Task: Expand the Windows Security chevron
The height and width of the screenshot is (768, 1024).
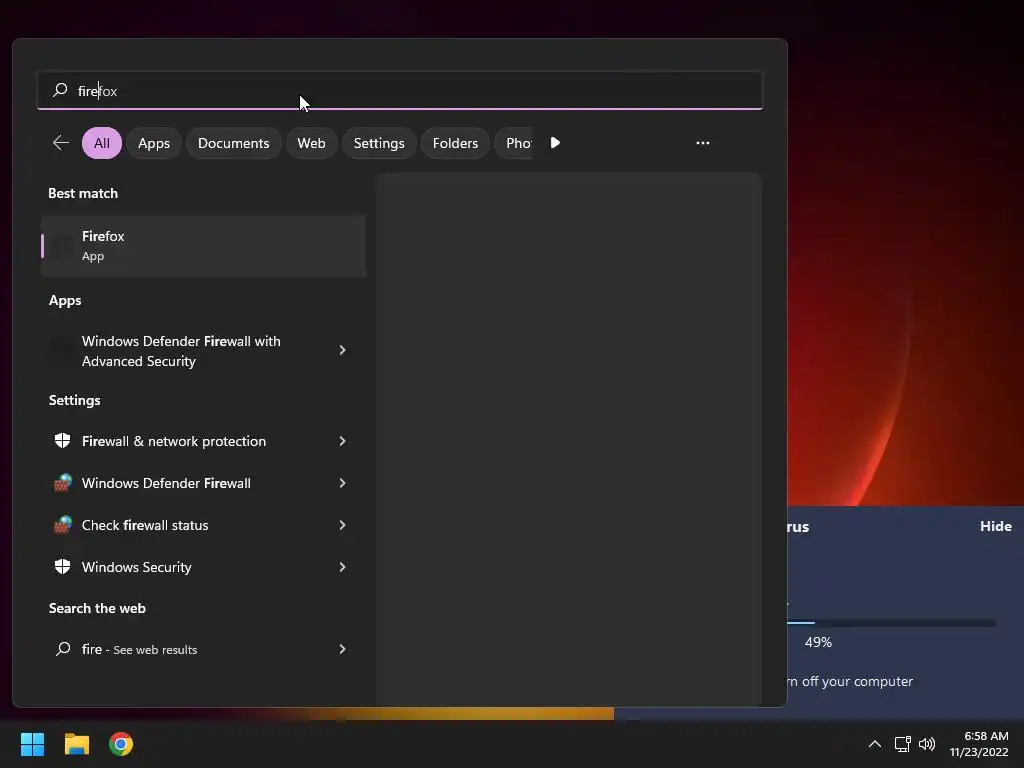Action: pos(342,567)
